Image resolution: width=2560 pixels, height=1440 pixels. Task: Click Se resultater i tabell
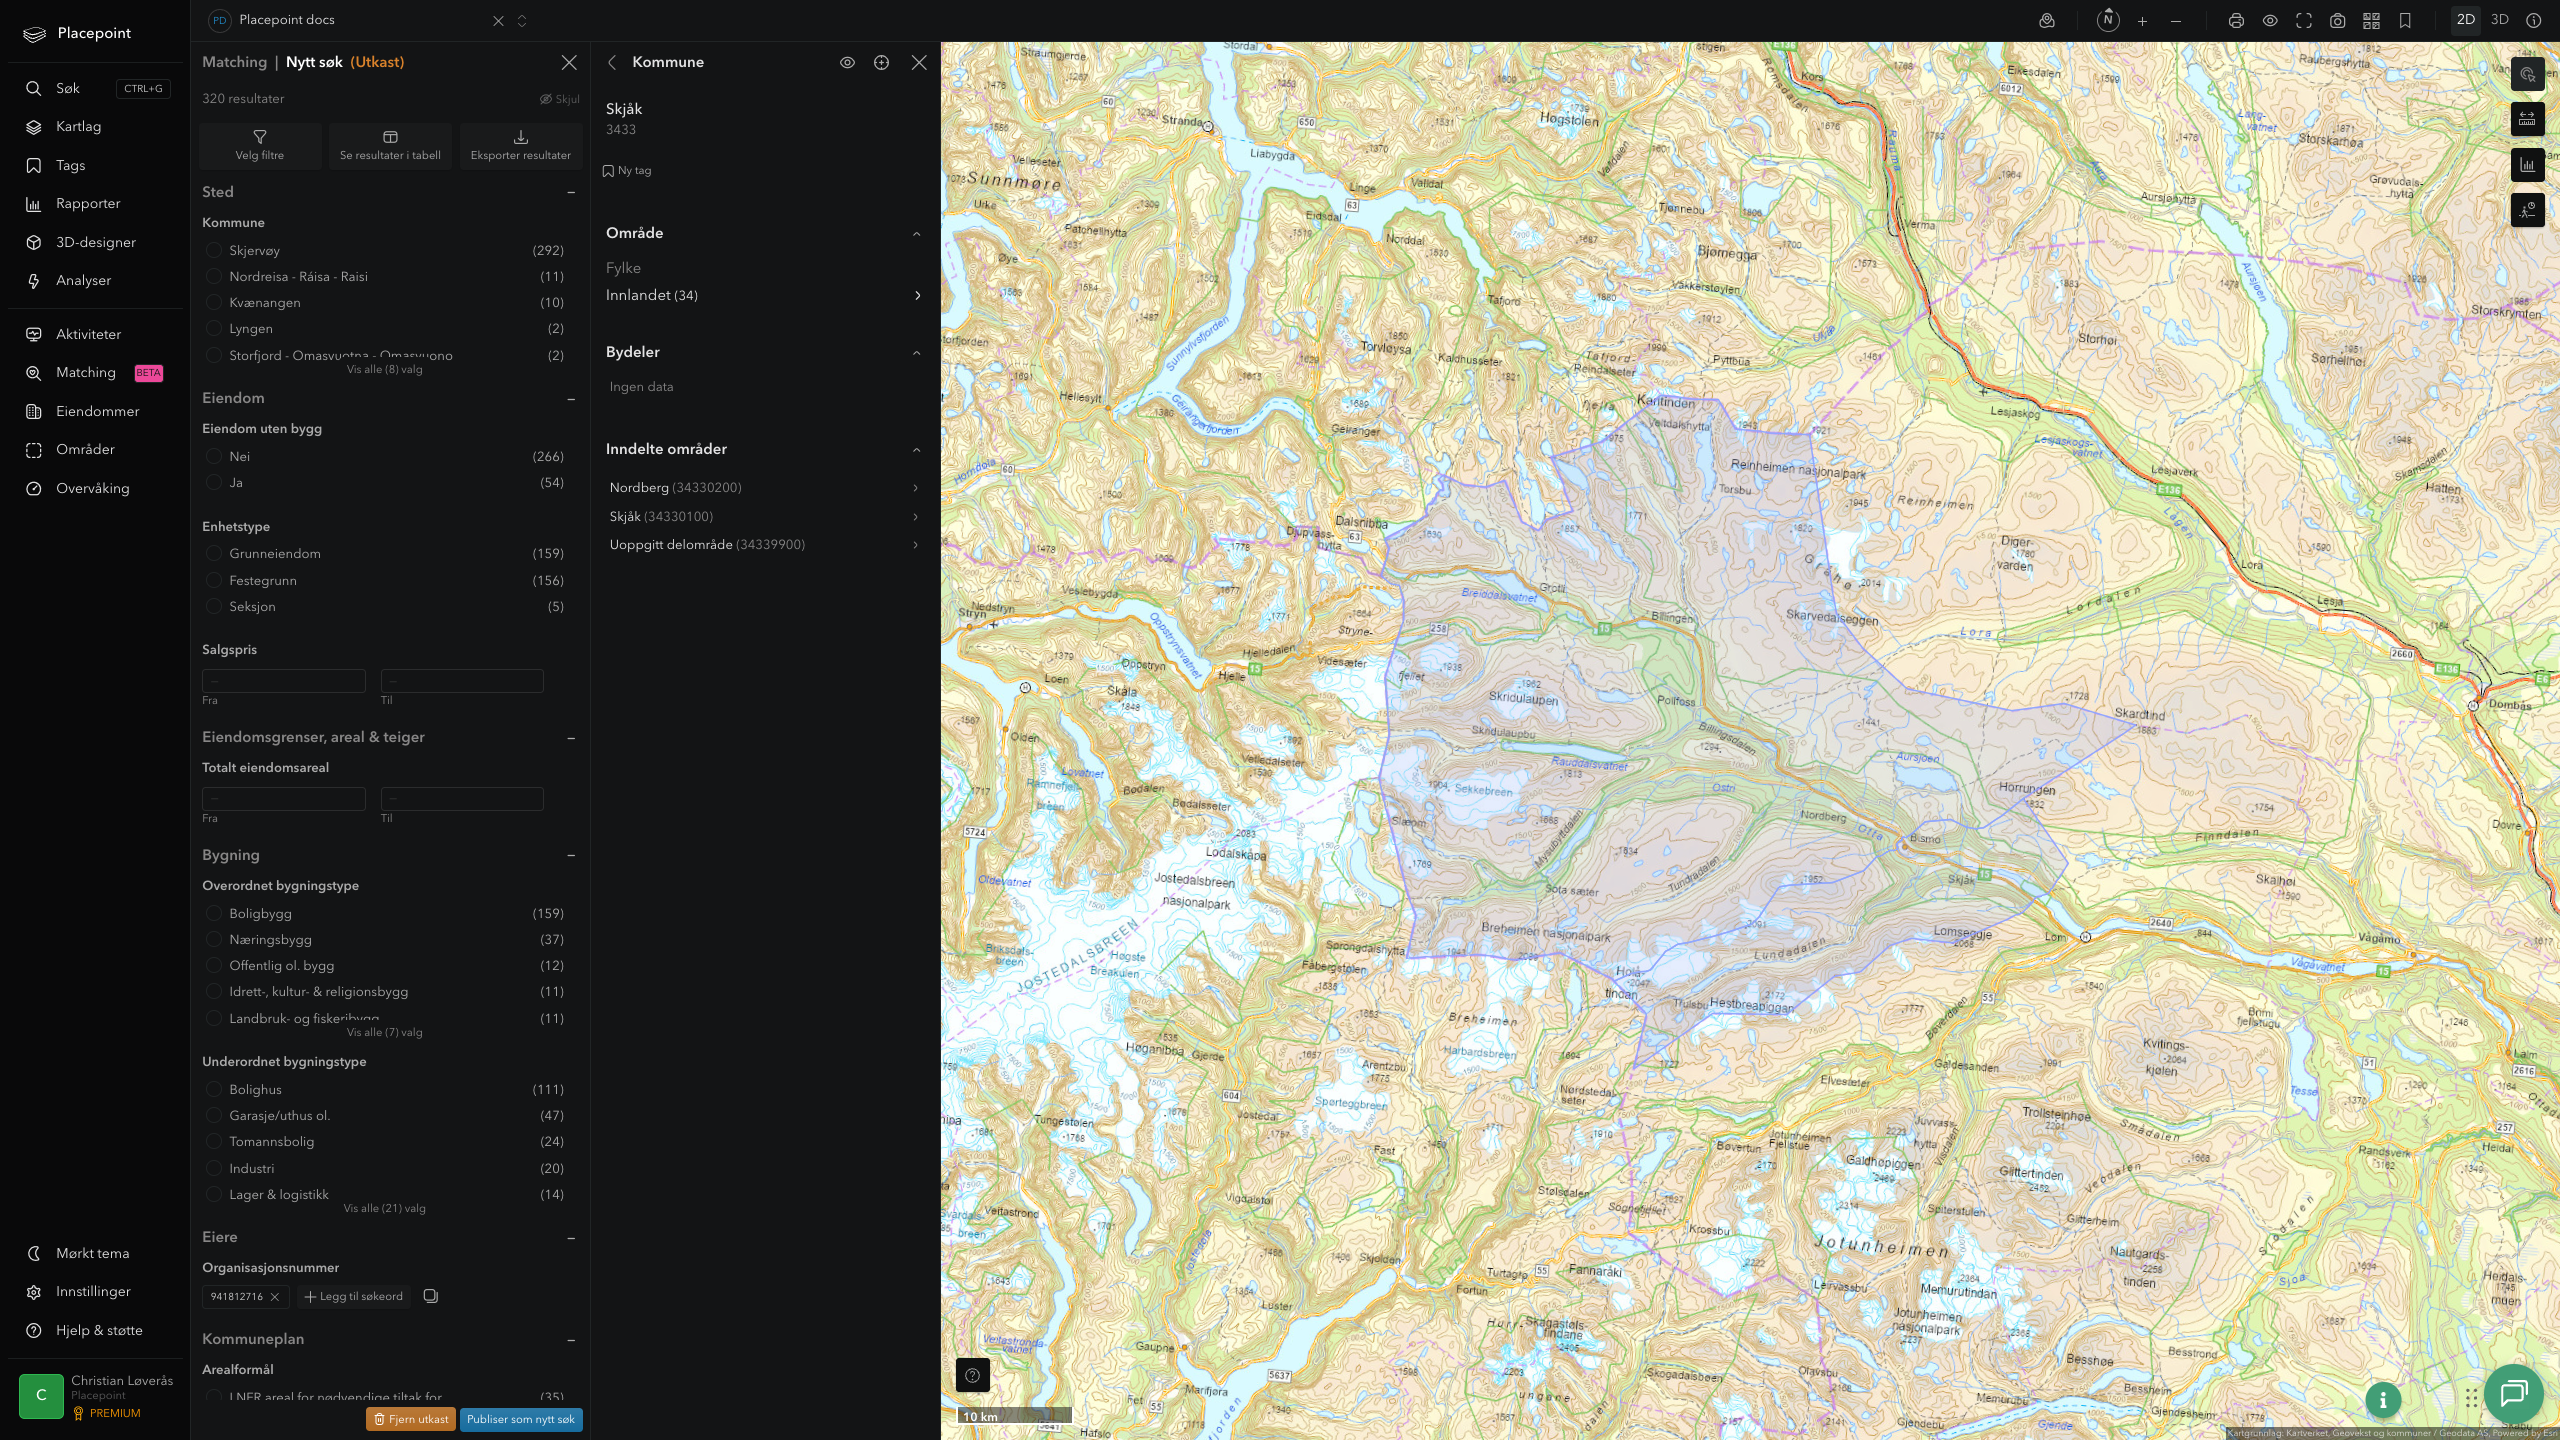390,145
